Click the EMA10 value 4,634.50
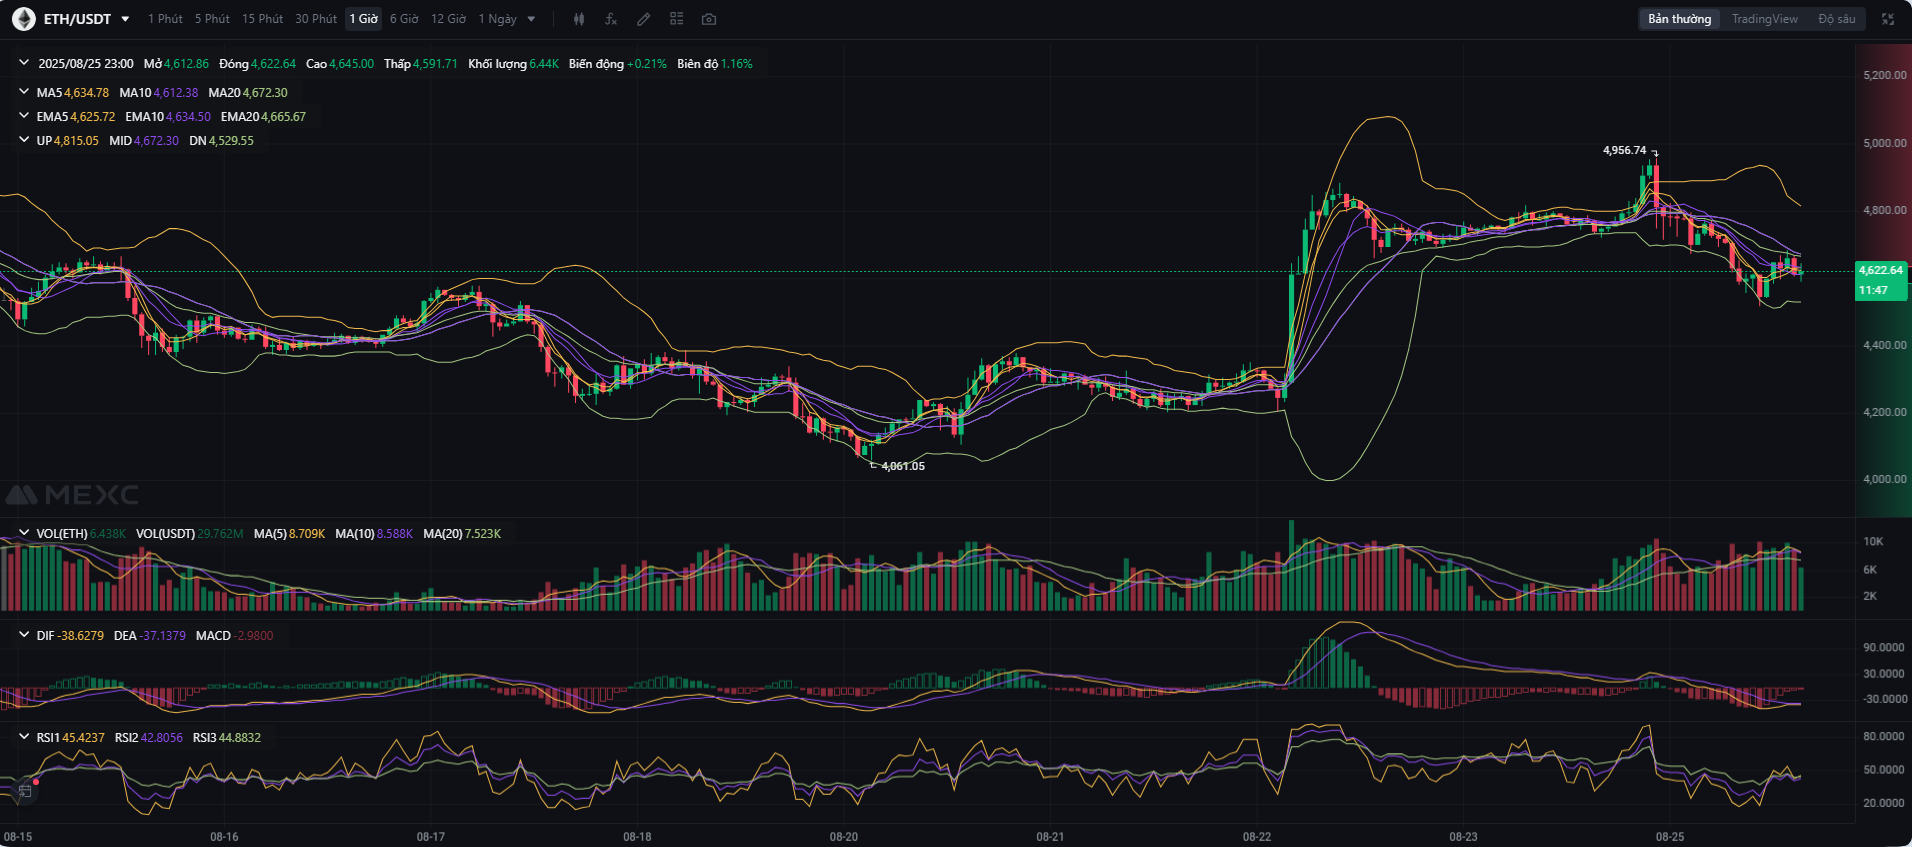Viewport: 1912px width, 847px height. coord(188,116)
